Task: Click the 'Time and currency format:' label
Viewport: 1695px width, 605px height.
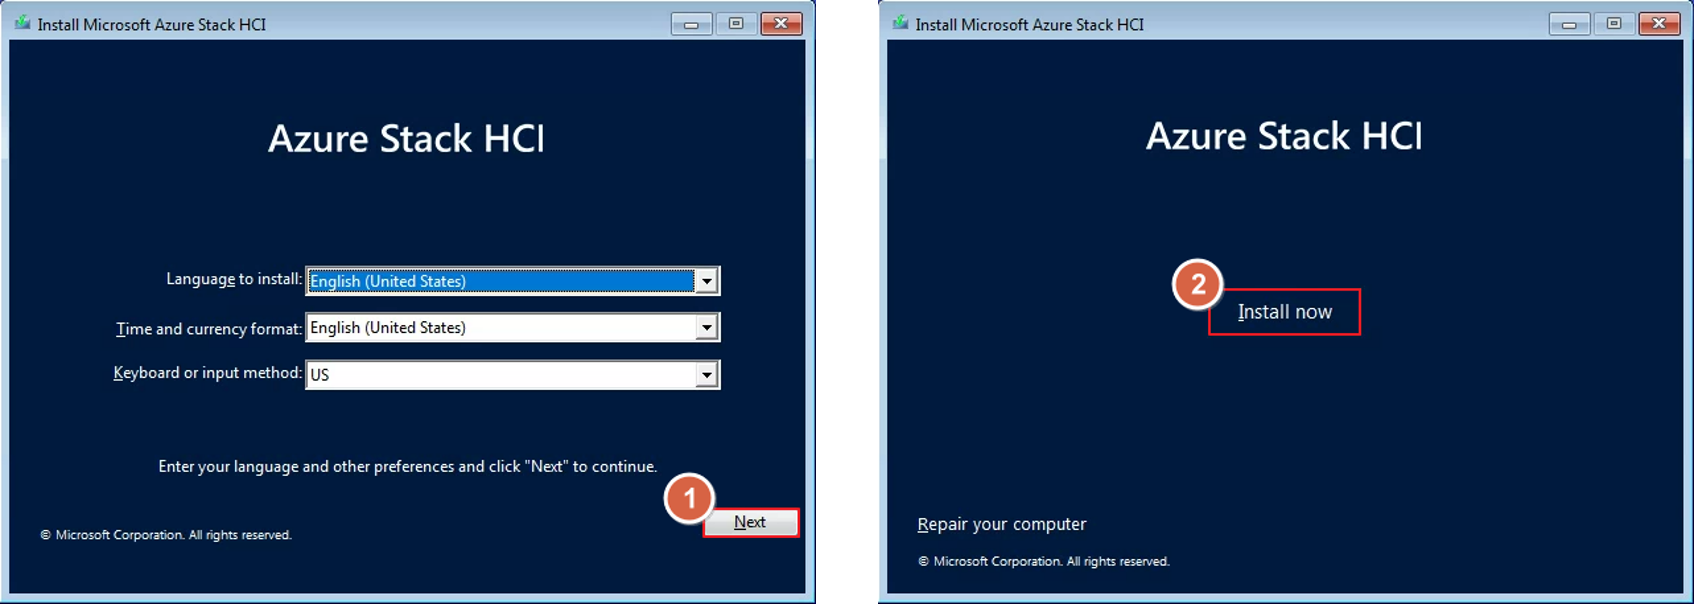Action: 209,329
